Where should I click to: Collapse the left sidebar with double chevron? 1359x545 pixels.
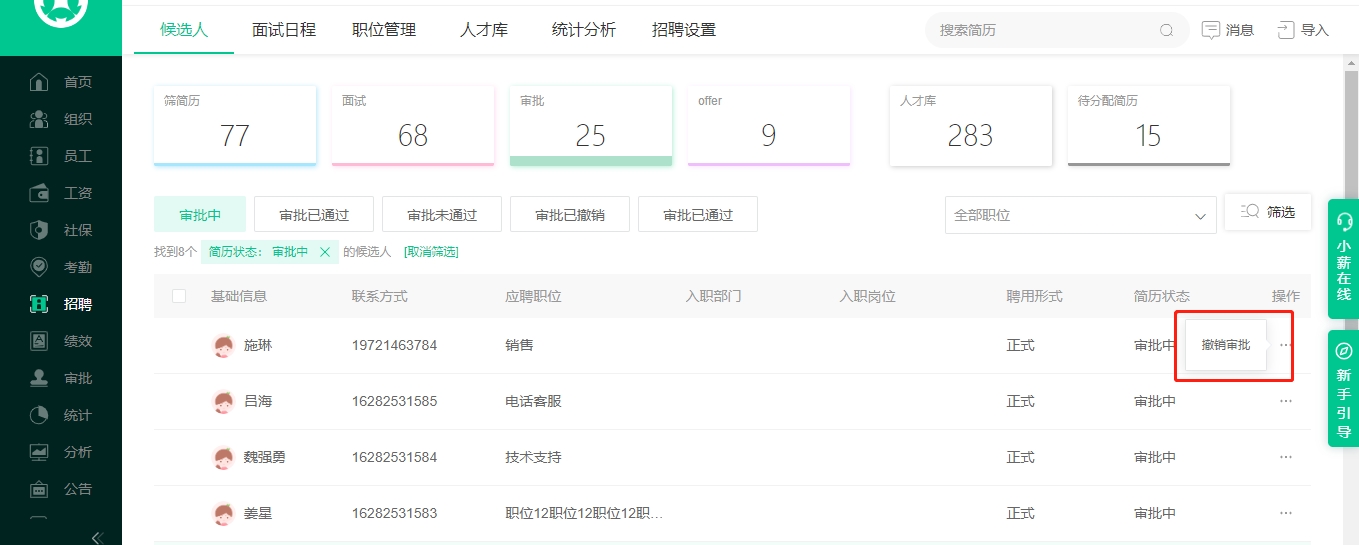pyautogui.click(x=97, y=537)
